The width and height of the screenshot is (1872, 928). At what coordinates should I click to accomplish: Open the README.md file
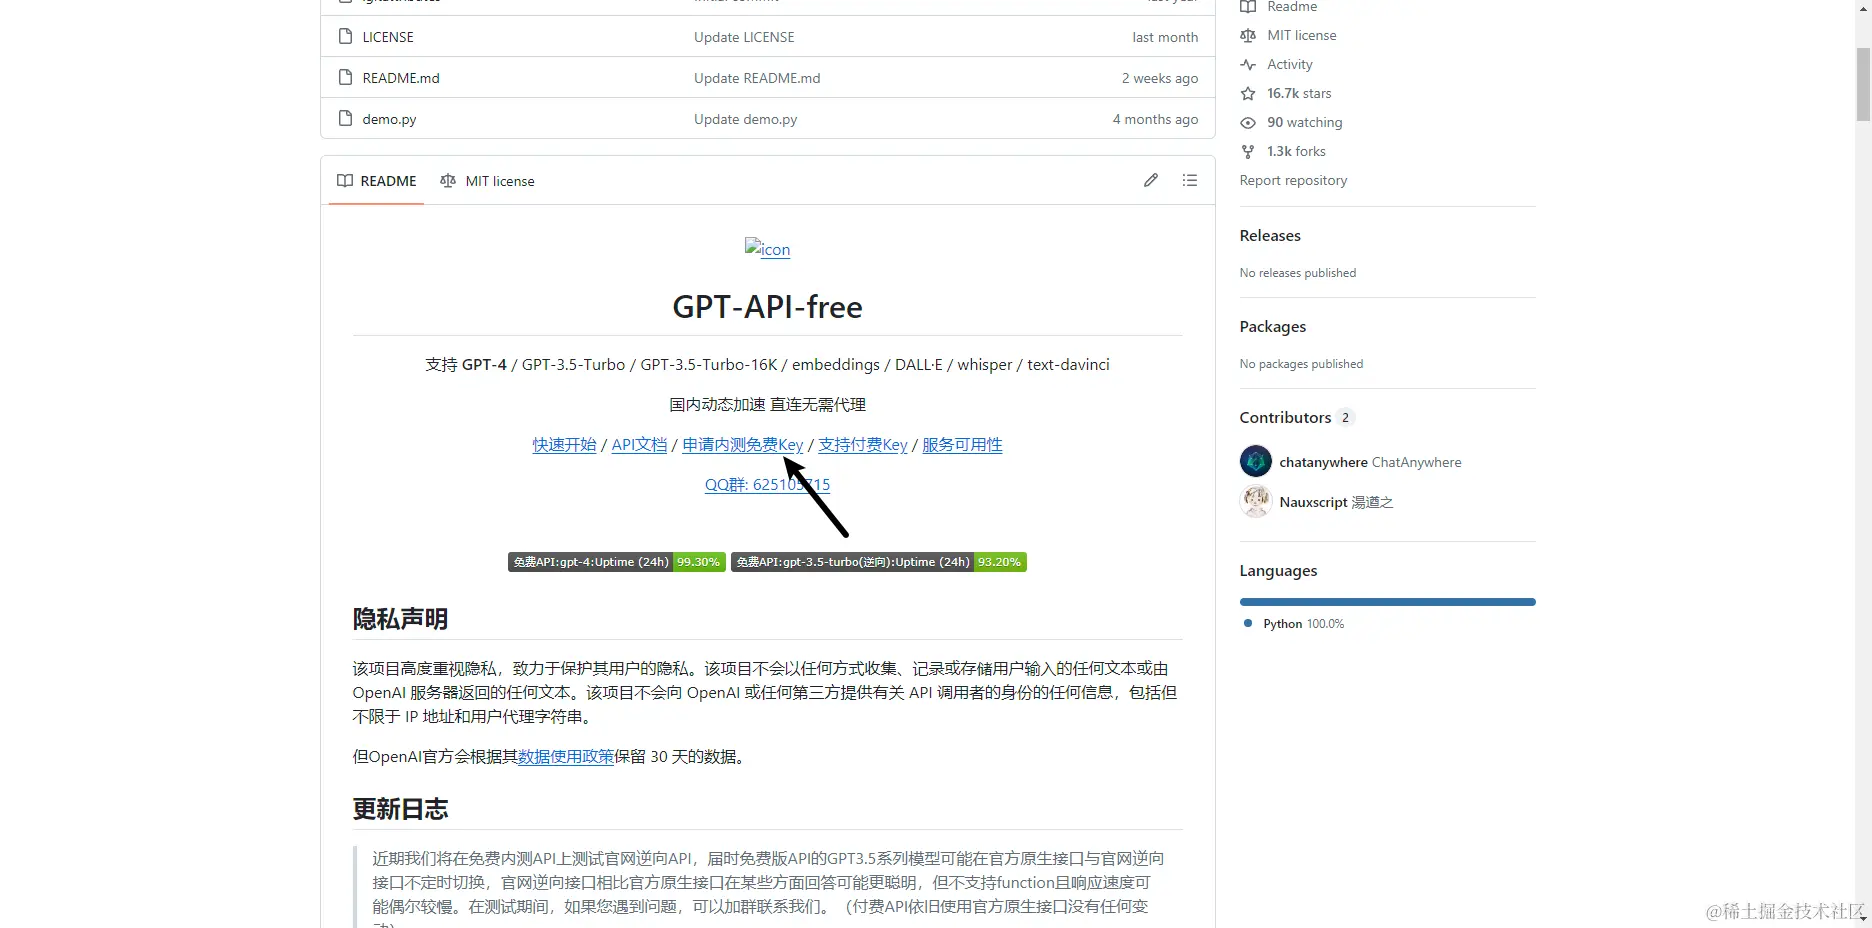tap(401, 78)
